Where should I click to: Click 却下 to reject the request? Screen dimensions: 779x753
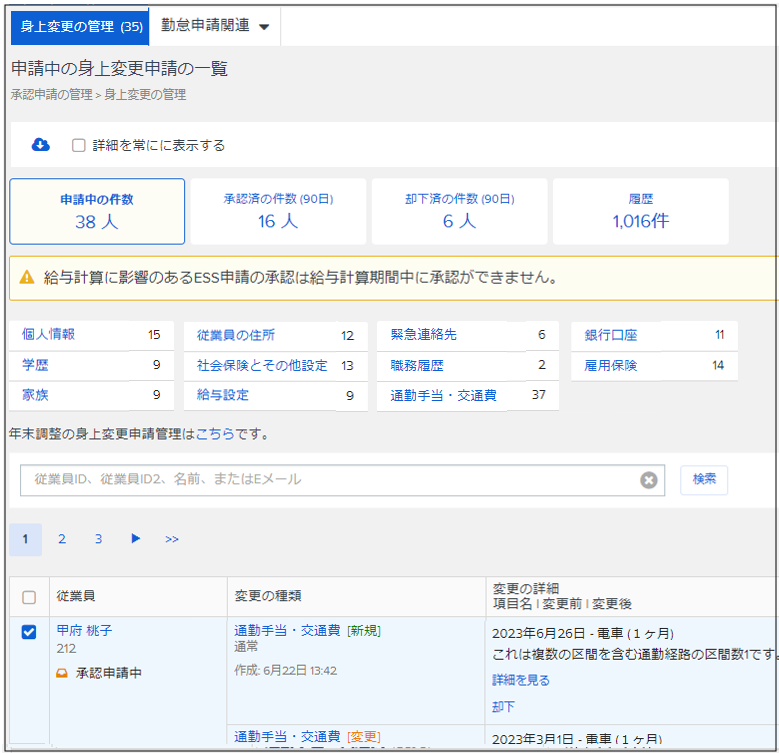click(503, 706)
